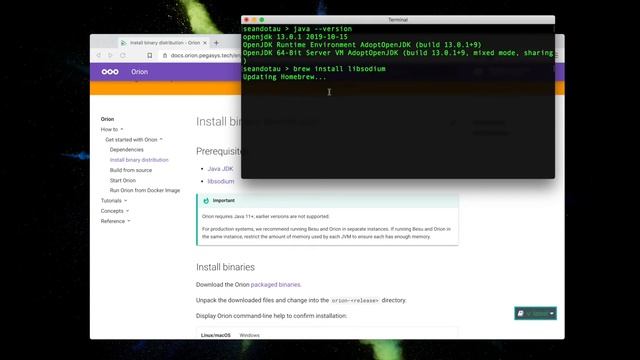Click the docs.orion.pegasys.tech address field
This screenshot has width=640, height=360.
pos(200,55)
